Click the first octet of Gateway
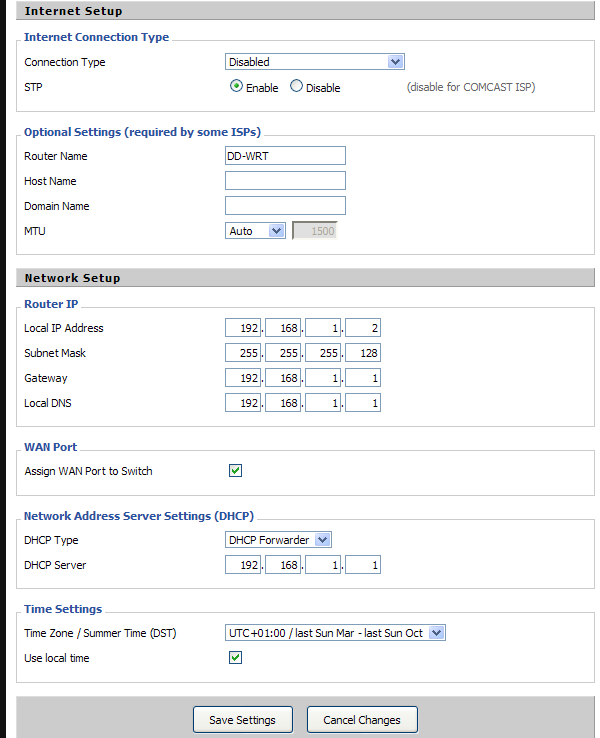 [x=243, y=377]
